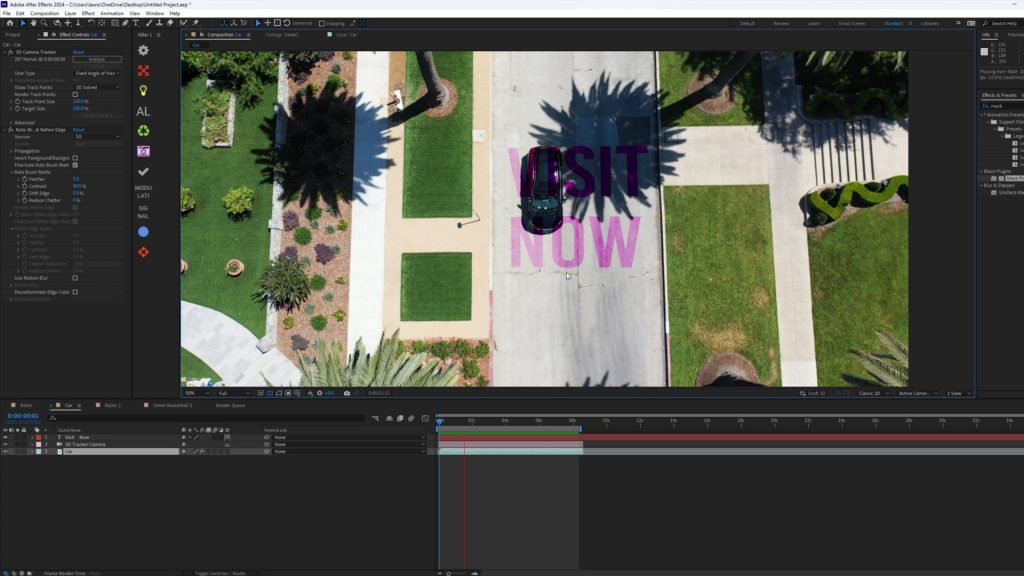Open the graph editor timeline icon
1024x576 pixels.
pyautogui.click(x=425, y=419)
